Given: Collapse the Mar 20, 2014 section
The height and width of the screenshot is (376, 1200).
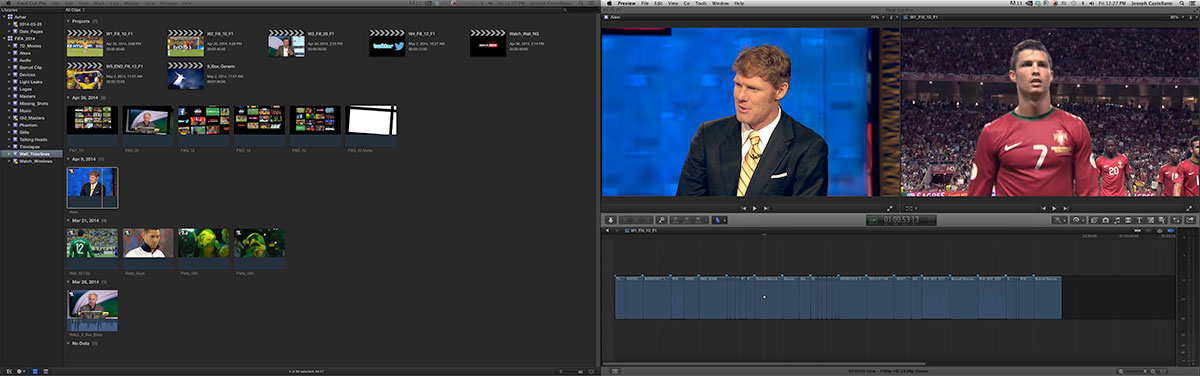Looking at the screenshot, I should pos(67,282).
